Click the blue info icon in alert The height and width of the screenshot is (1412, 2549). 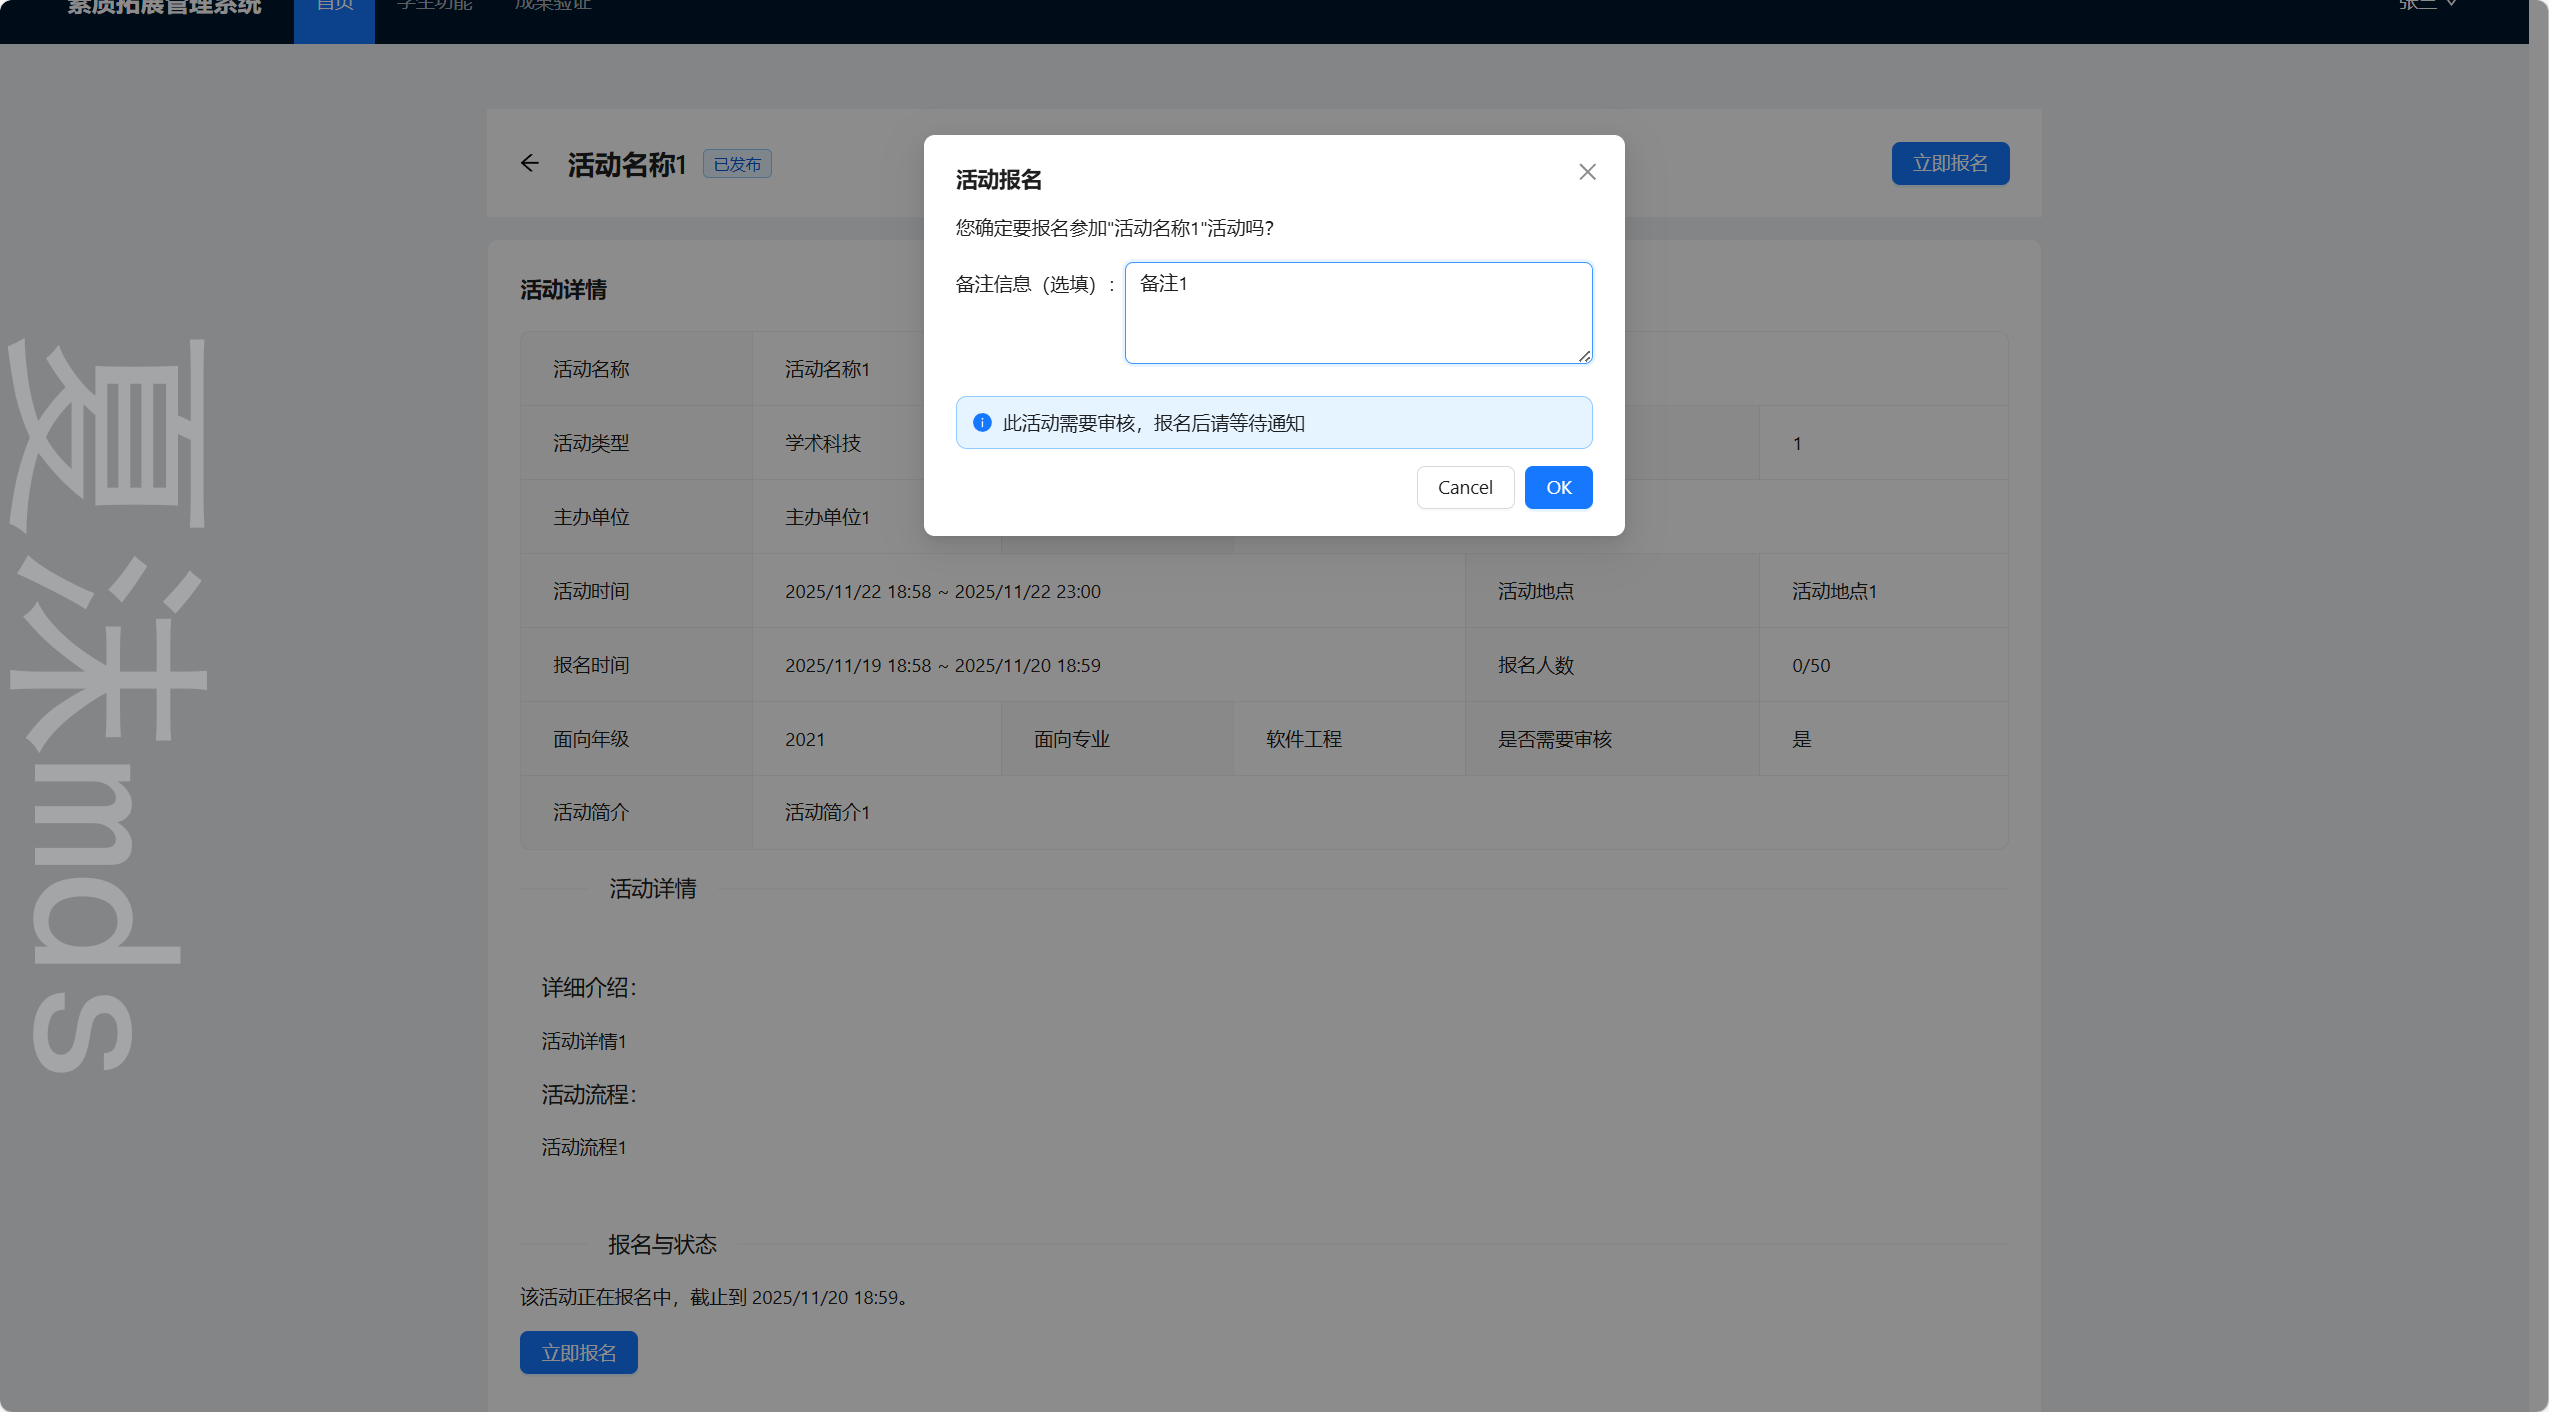point(982,423)
